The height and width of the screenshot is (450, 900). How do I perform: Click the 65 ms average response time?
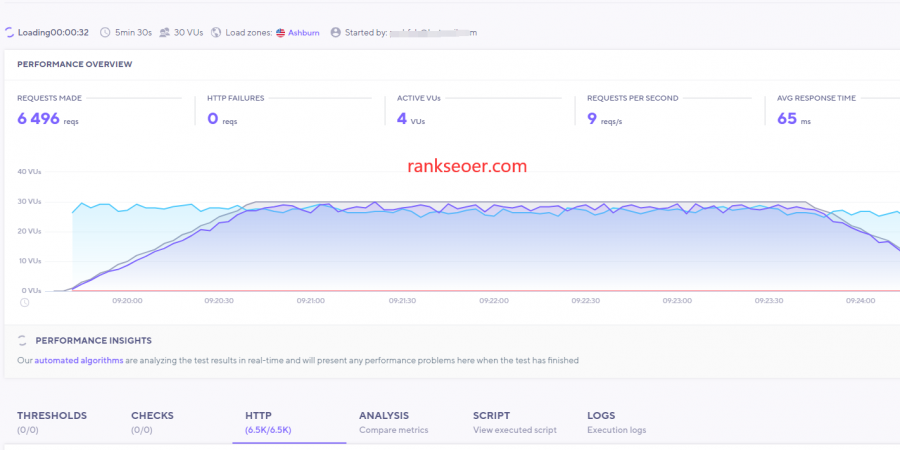(787, 119)
